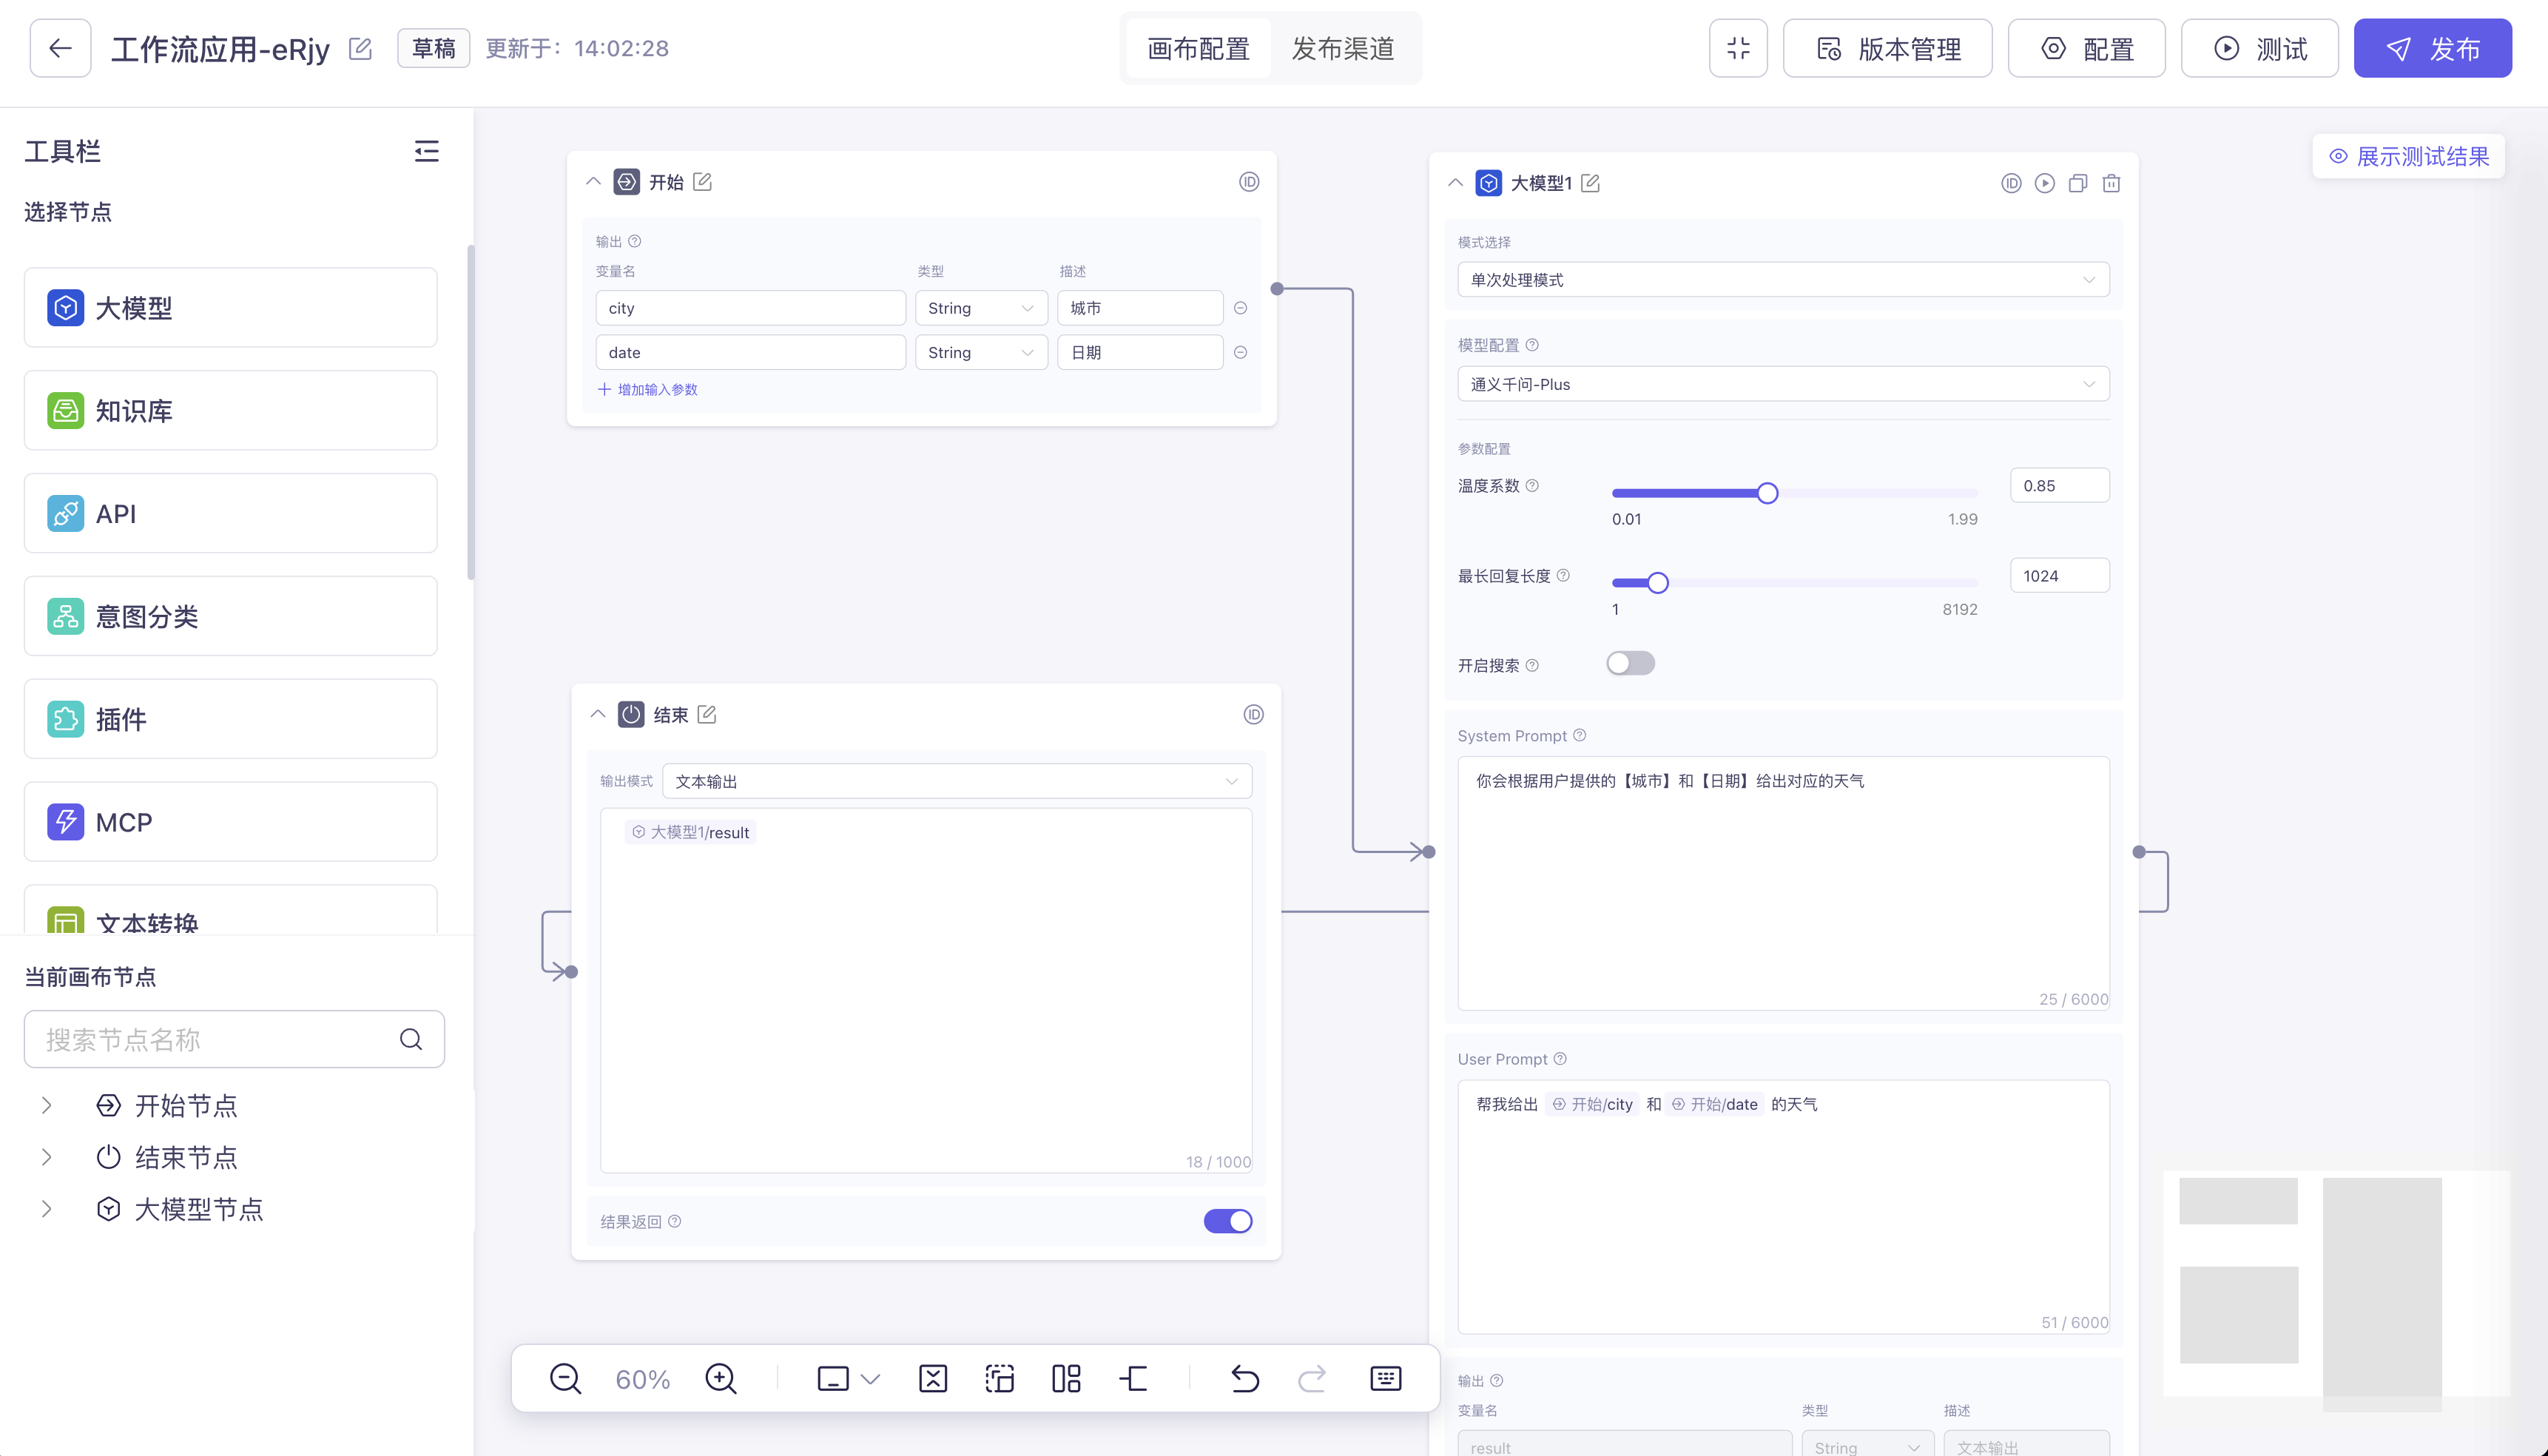Zoom out the canvas with minus magnifier
The image size is (2548, 1456).
point(565,1379)
